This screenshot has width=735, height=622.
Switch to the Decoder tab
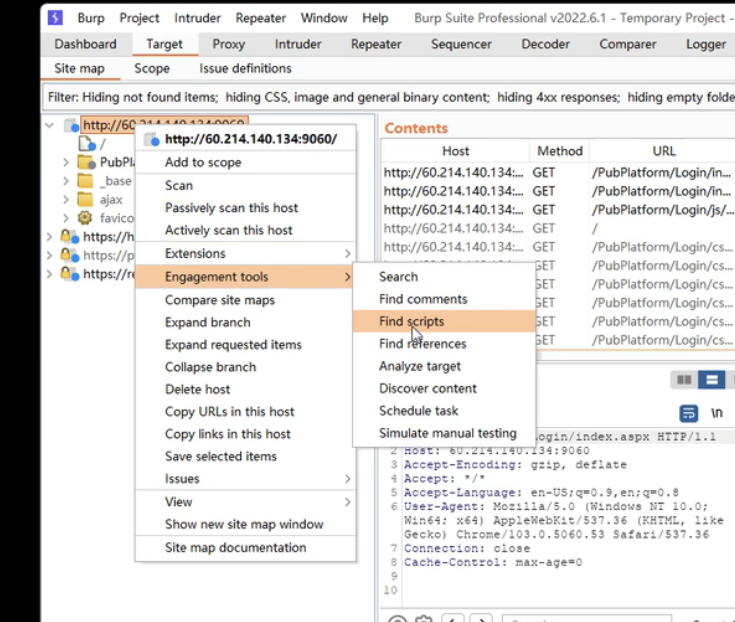546,44
